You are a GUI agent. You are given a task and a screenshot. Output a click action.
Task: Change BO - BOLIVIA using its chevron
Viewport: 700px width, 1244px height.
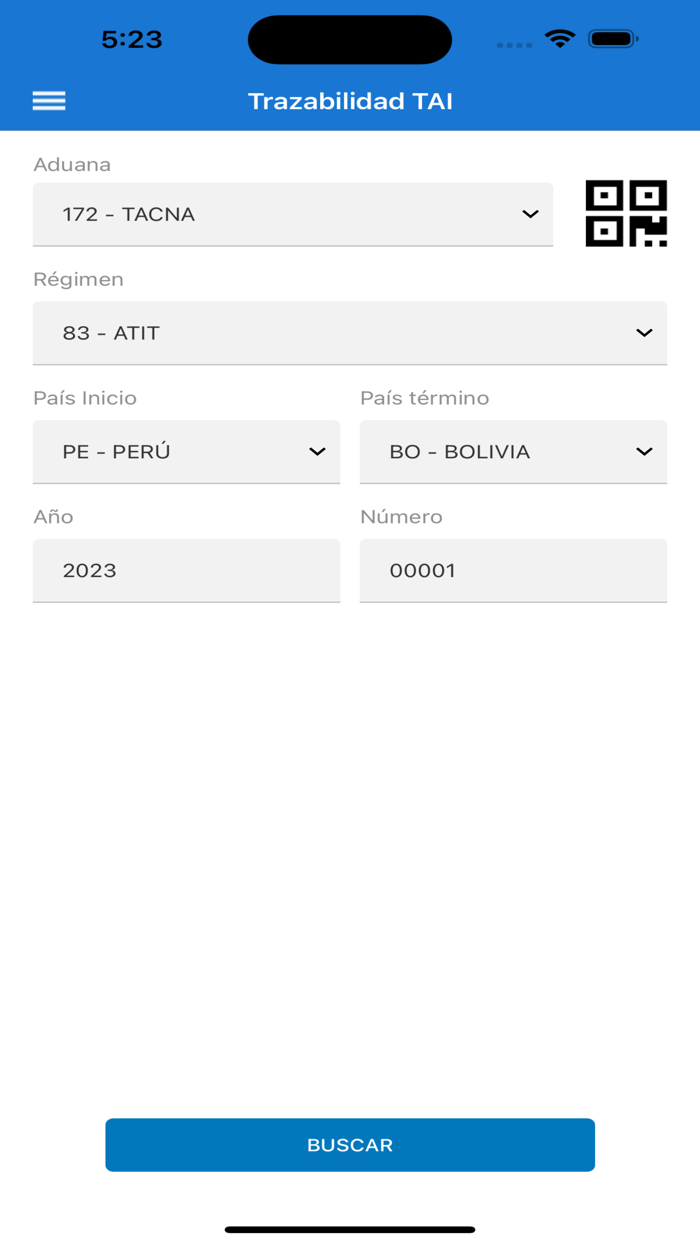pos(646,452)
